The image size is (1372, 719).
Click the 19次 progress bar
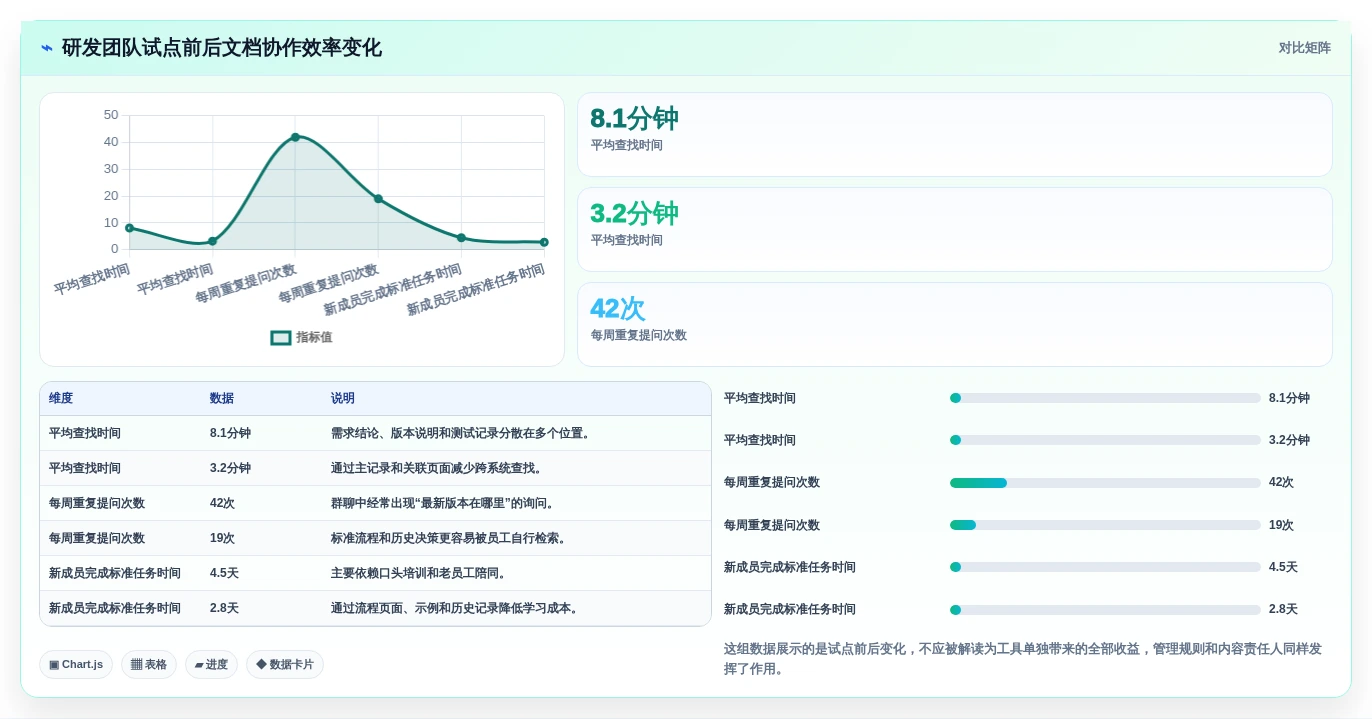coord(1105,525)
